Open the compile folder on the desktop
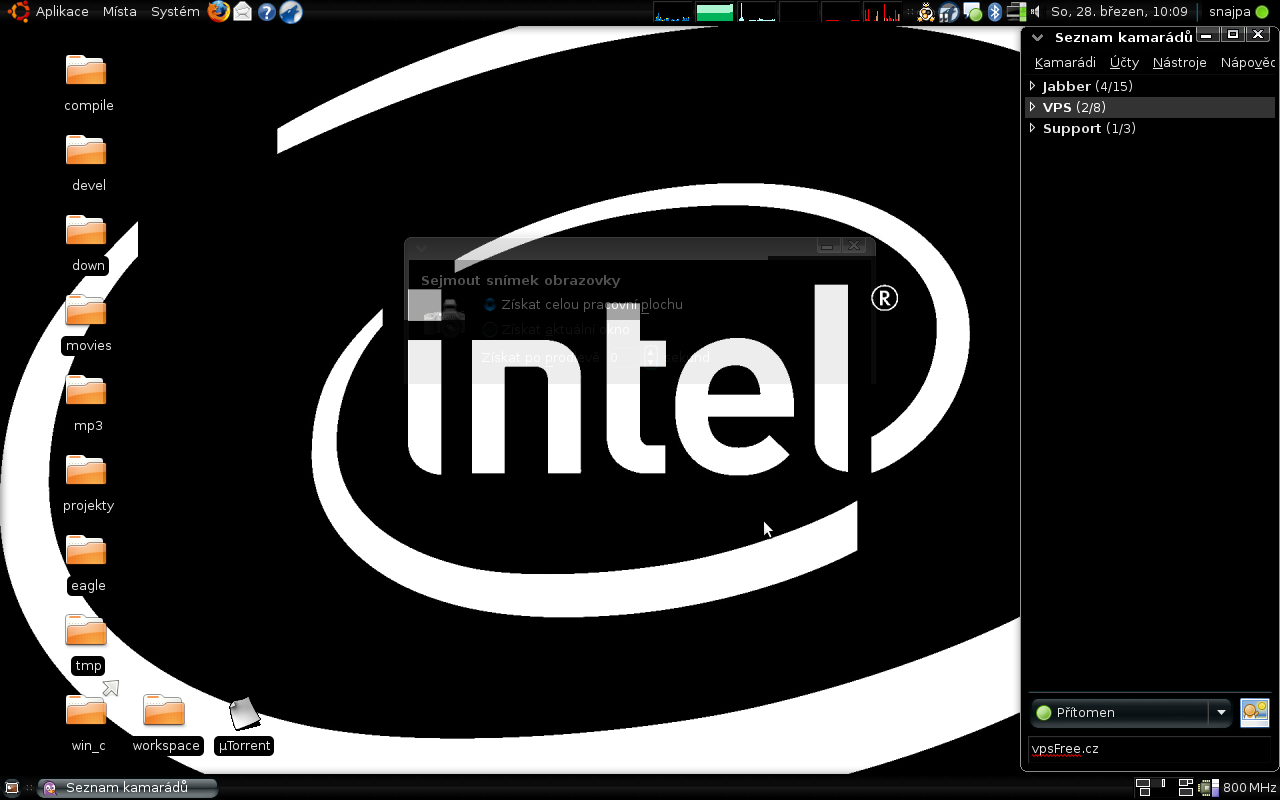The image size is (1280, 800). coord(88,72)
